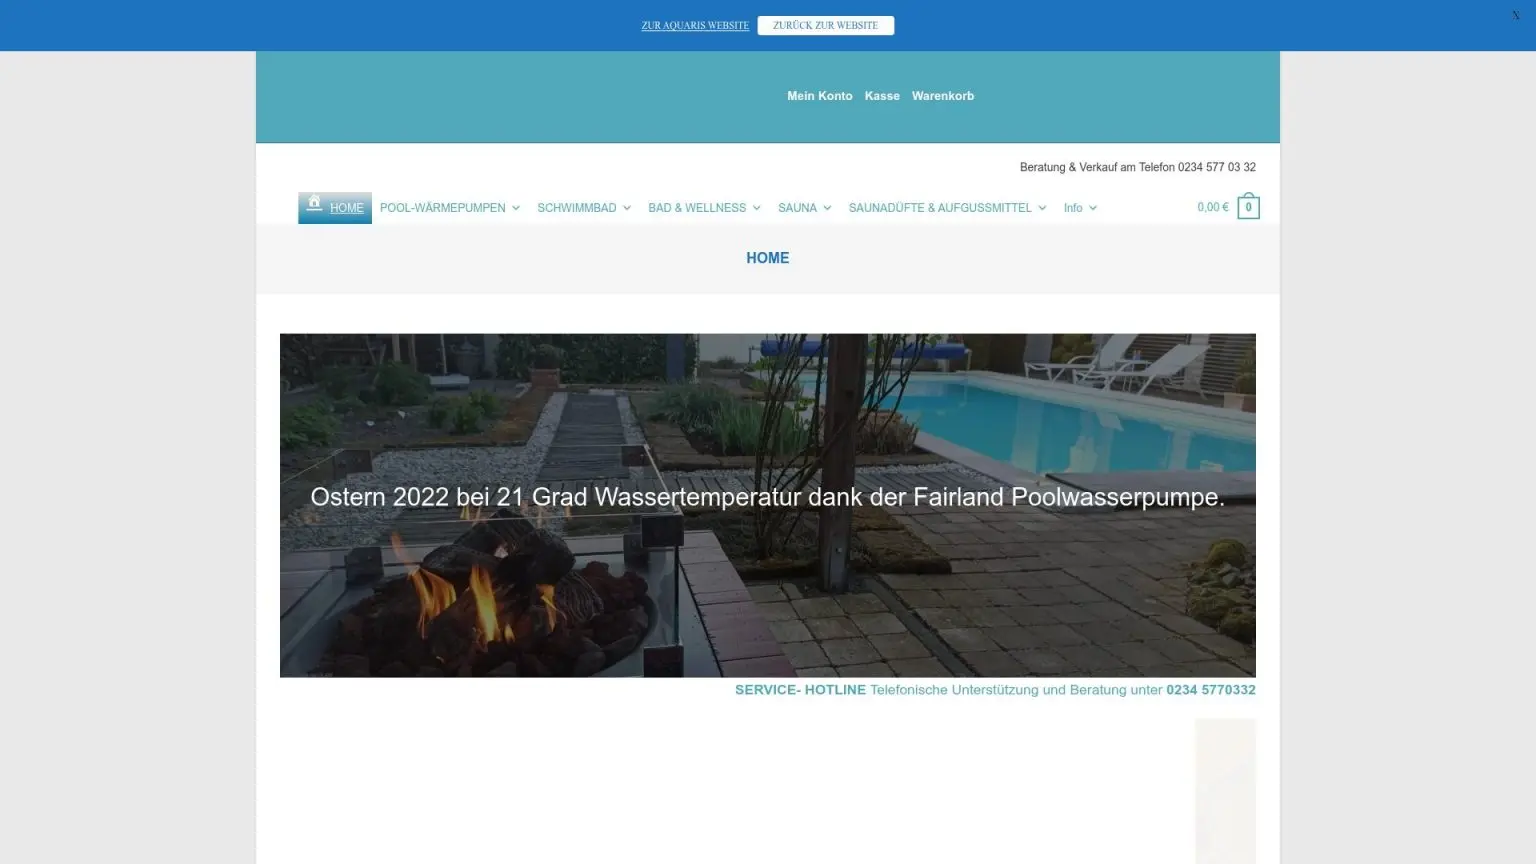1536x864 pixels.
Task: Expand the Info menu chevron
Action: pos(1093,208)
